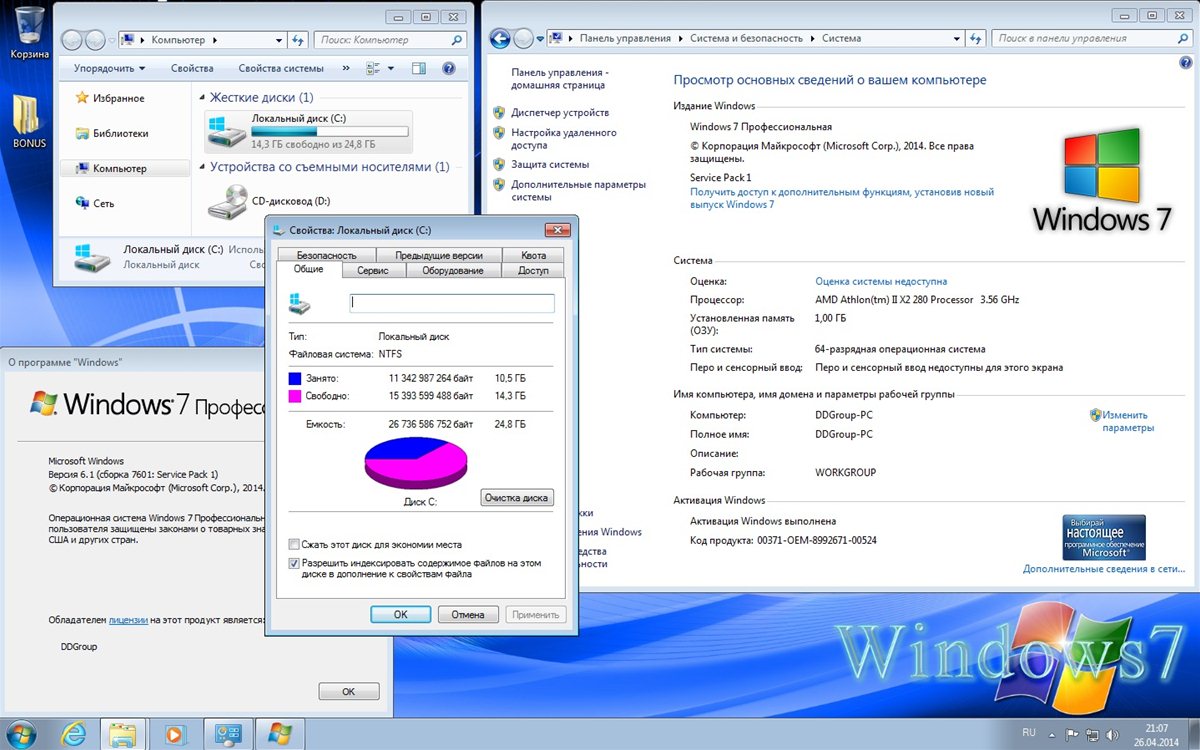
Task: Launch Windows Media Player from taskbar
Action: point(174,732)
